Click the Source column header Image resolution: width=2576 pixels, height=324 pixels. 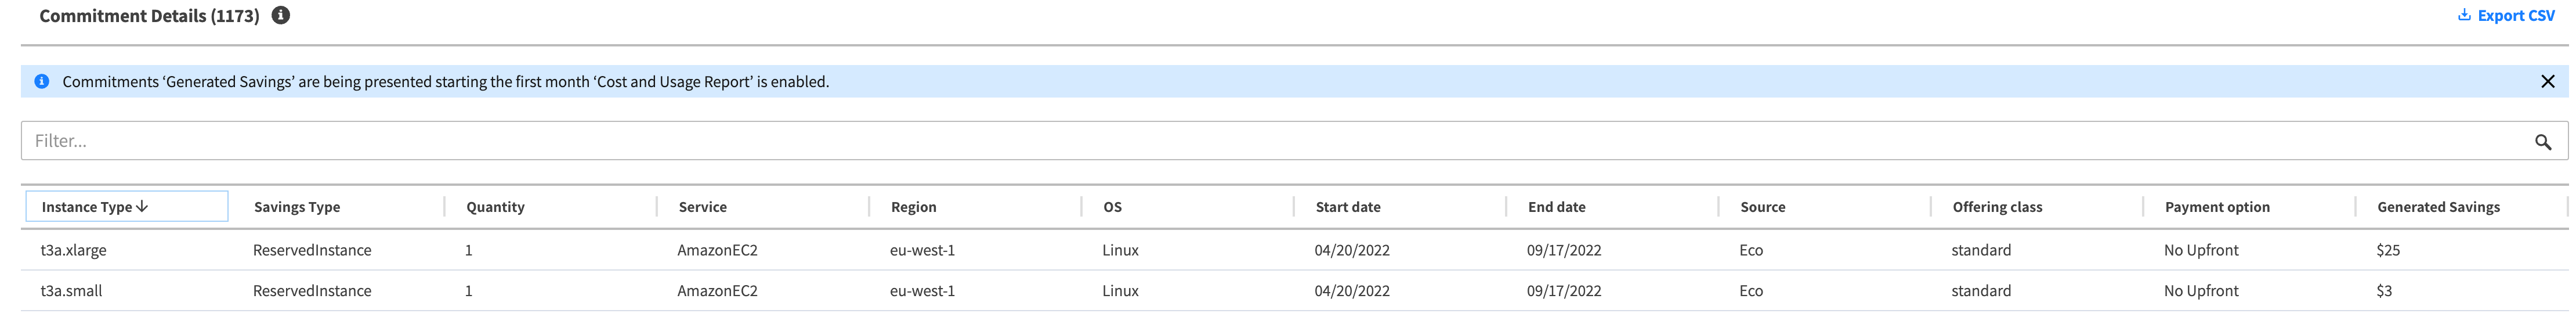click(1762, 207)
